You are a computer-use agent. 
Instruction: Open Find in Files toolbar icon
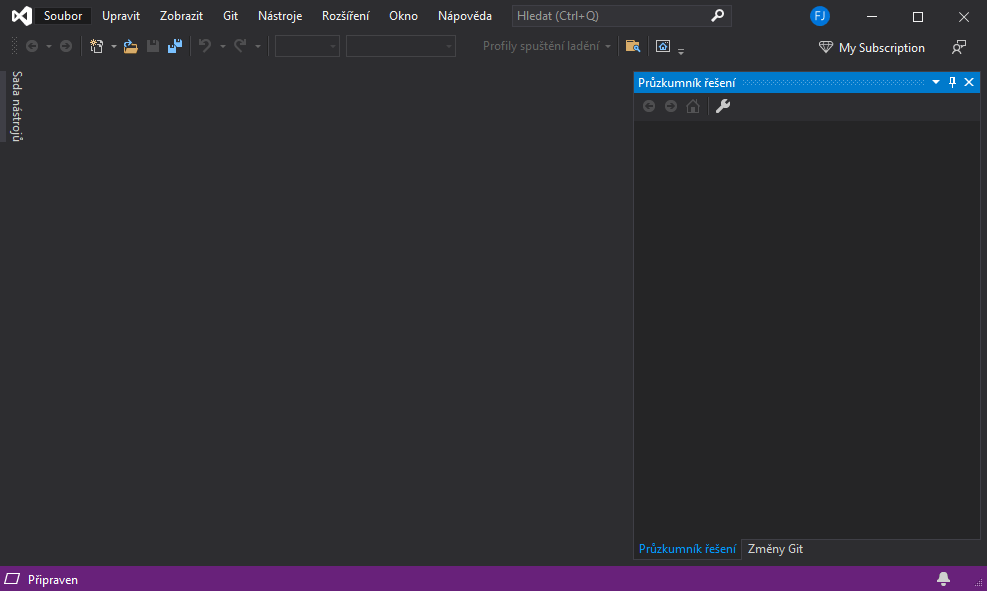pyautogui.click(x=632, y=46)
